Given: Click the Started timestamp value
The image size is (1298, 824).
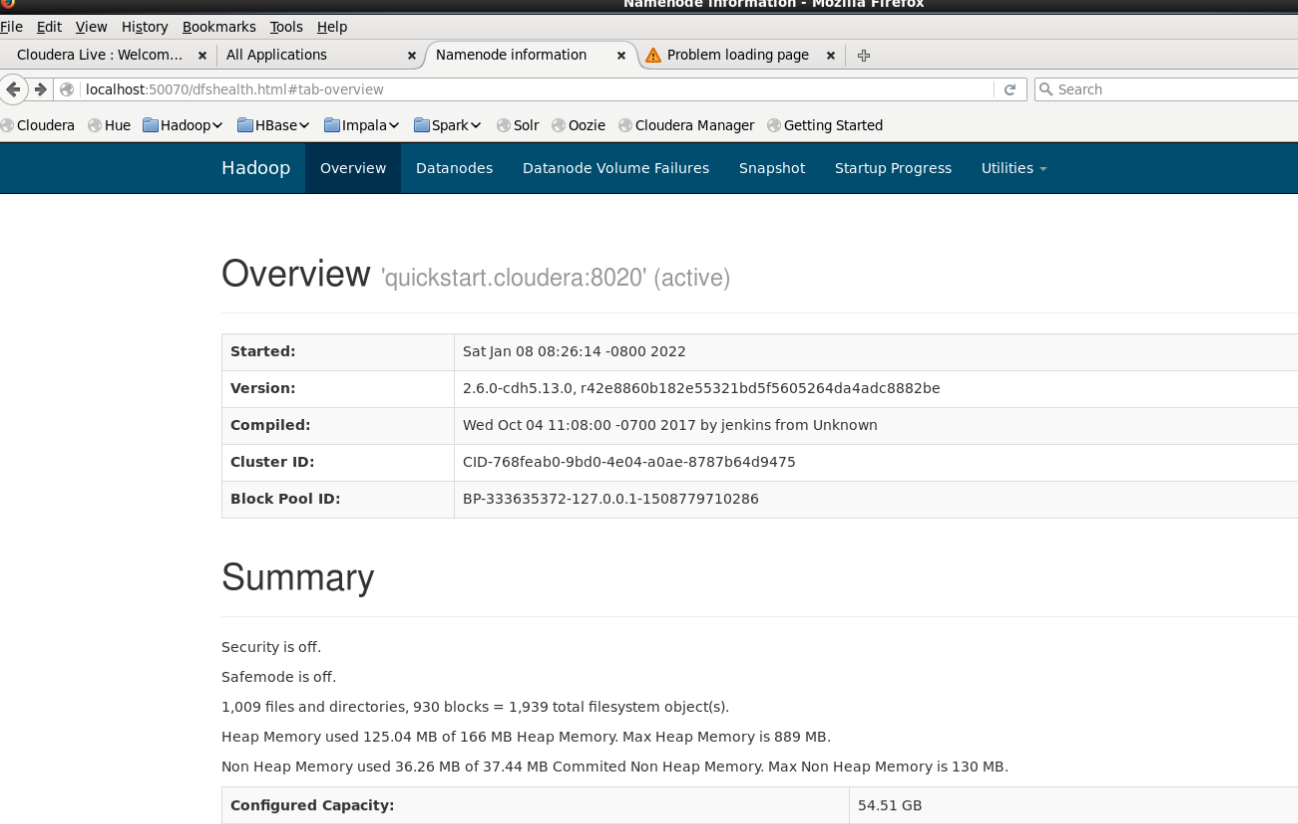Looking at the screenshot, I should (574, 352).
